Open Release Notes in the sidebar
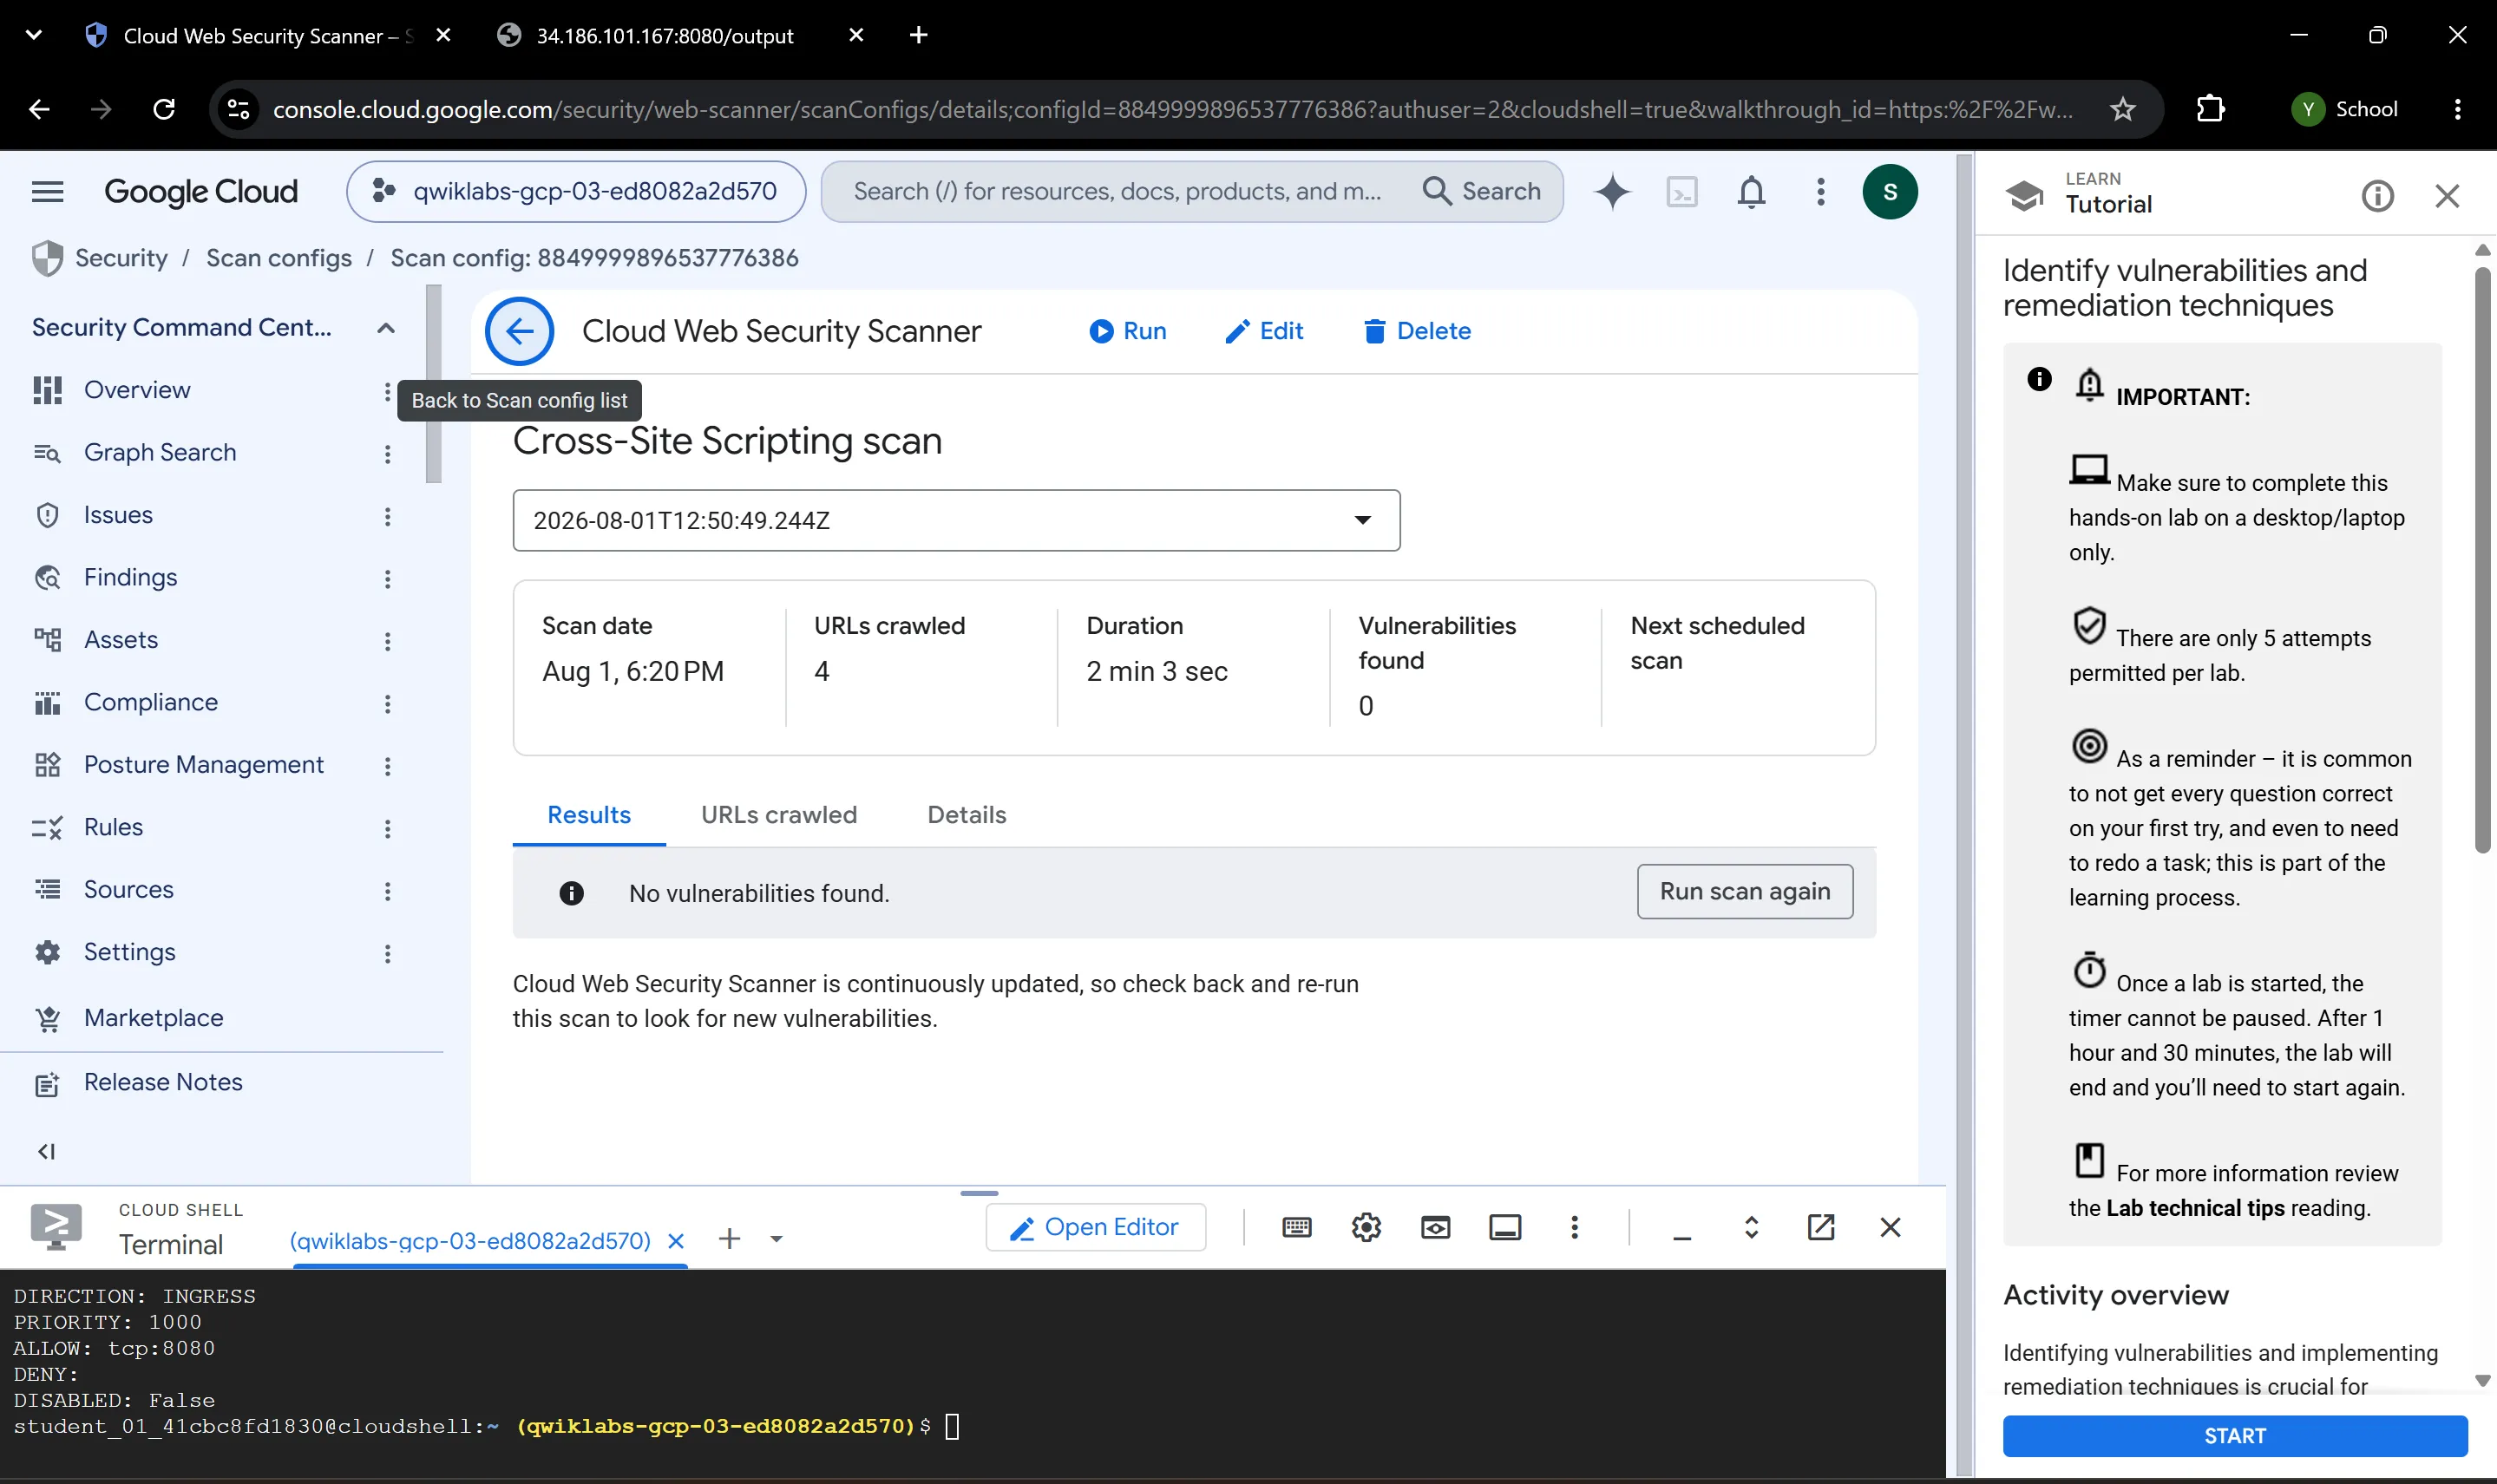2497x1484 pixels. pyautogui.click(x=163, y=1082)
